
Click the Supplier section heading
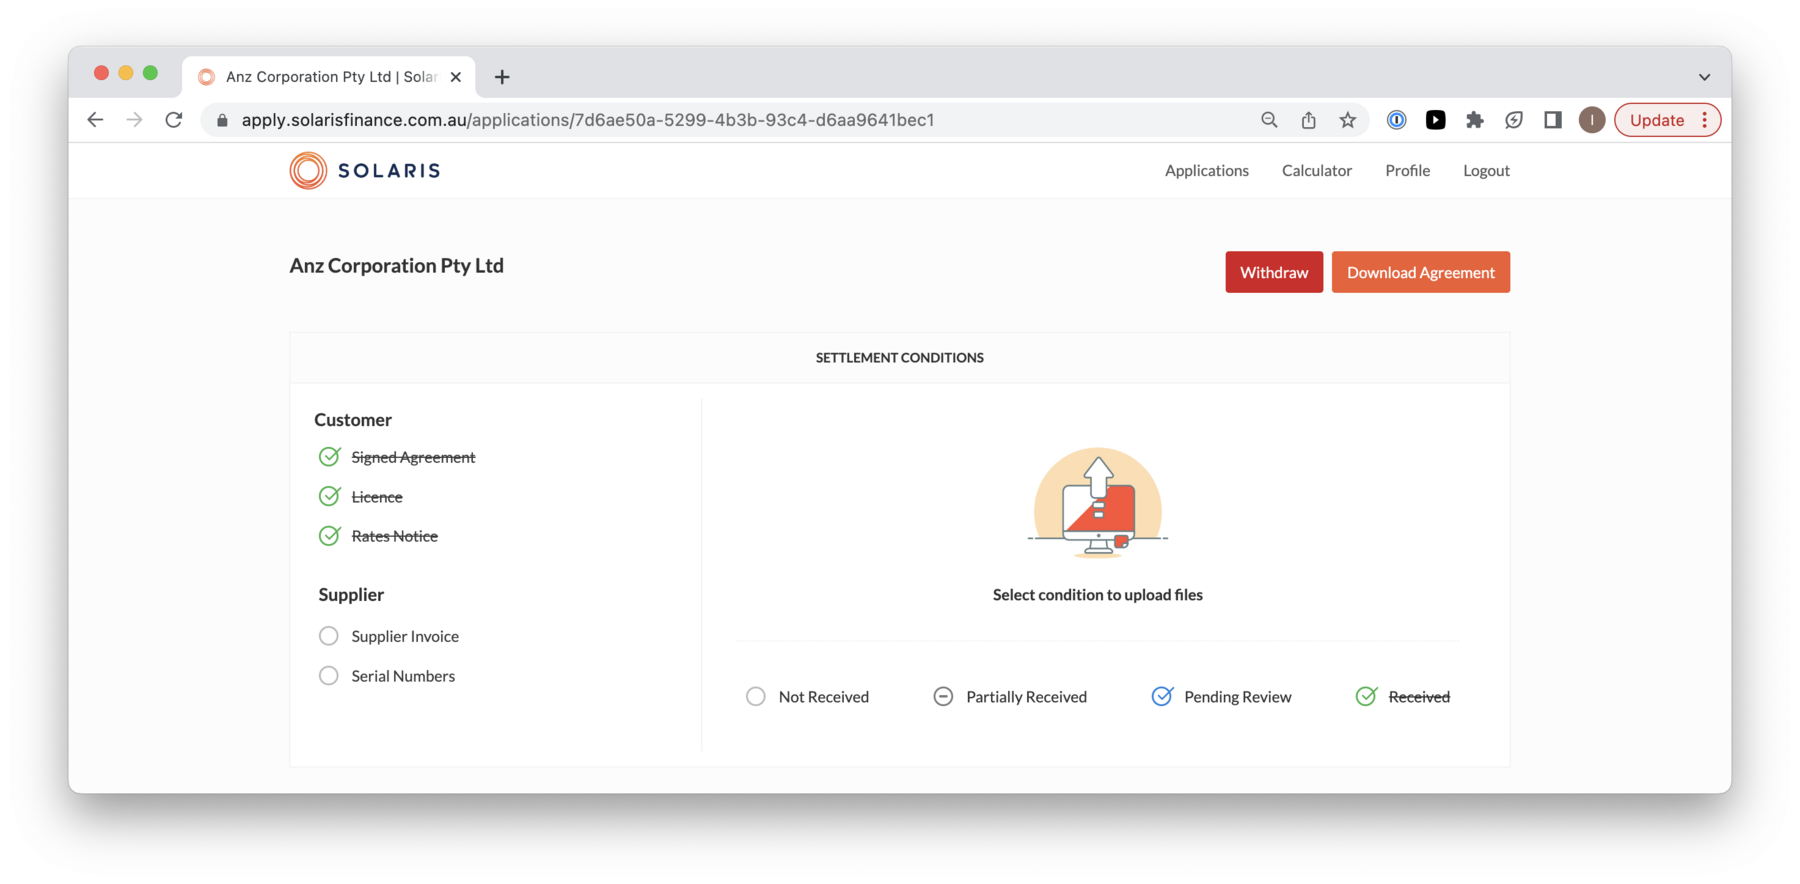point(351,594)
